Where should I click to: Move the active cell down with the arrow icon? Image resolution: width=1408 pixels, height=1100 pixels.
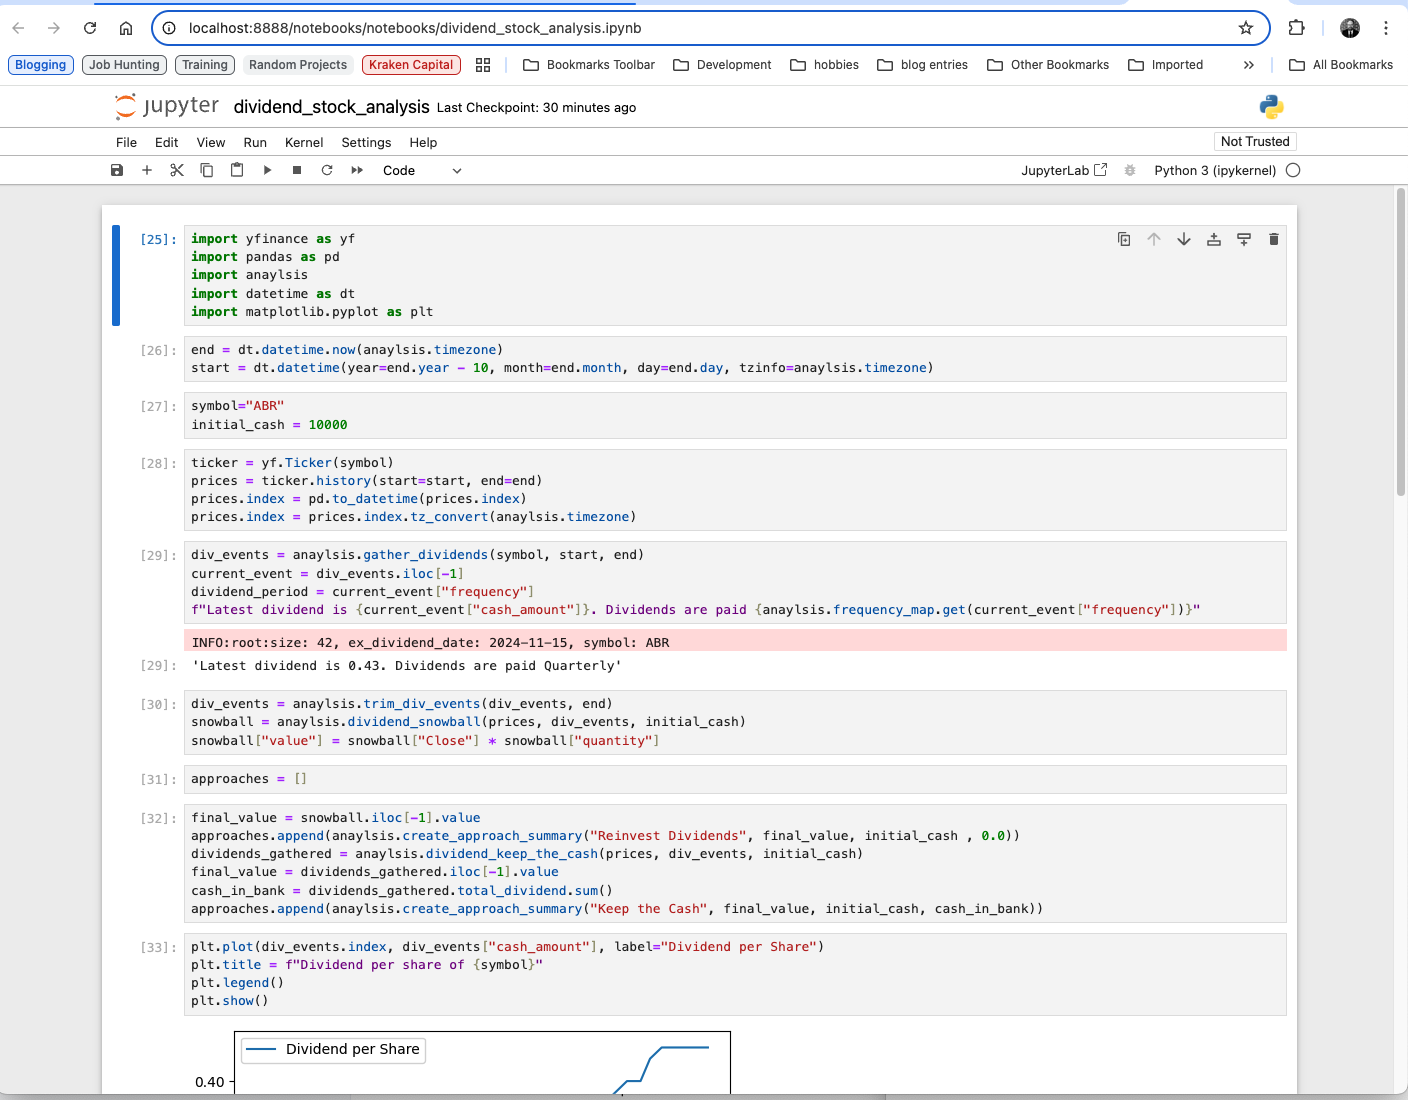(x=1184, y=239)
